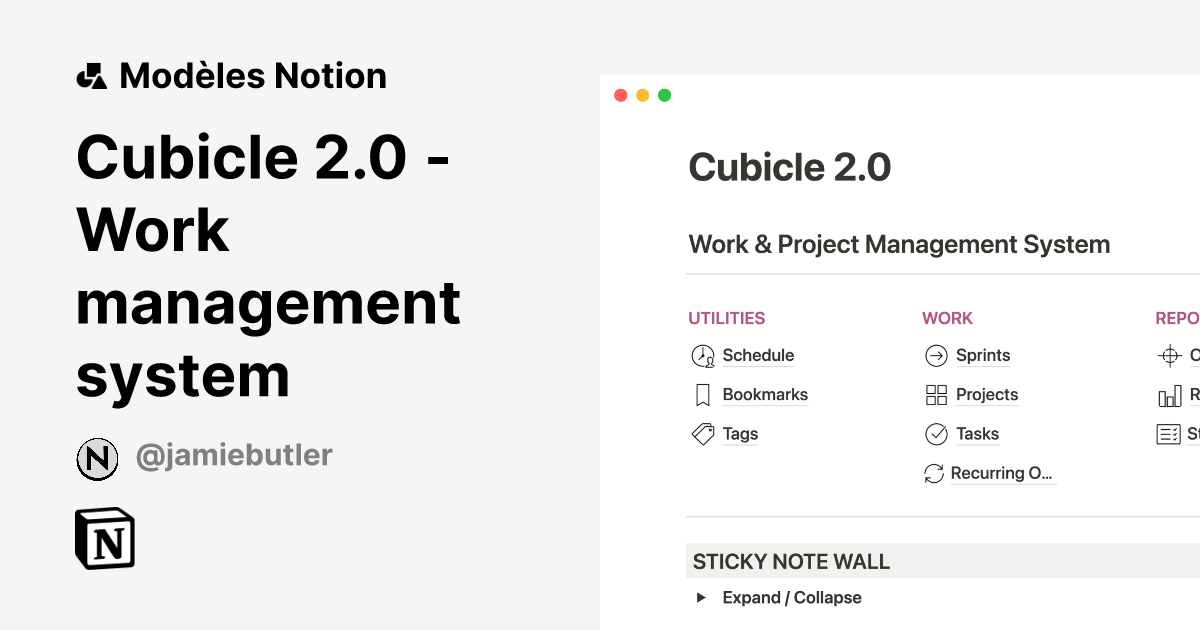Screen dimensions: 1200x630
Task: Click the disclosure triangle next to Expand / Collapse
Action: (700, 597)
